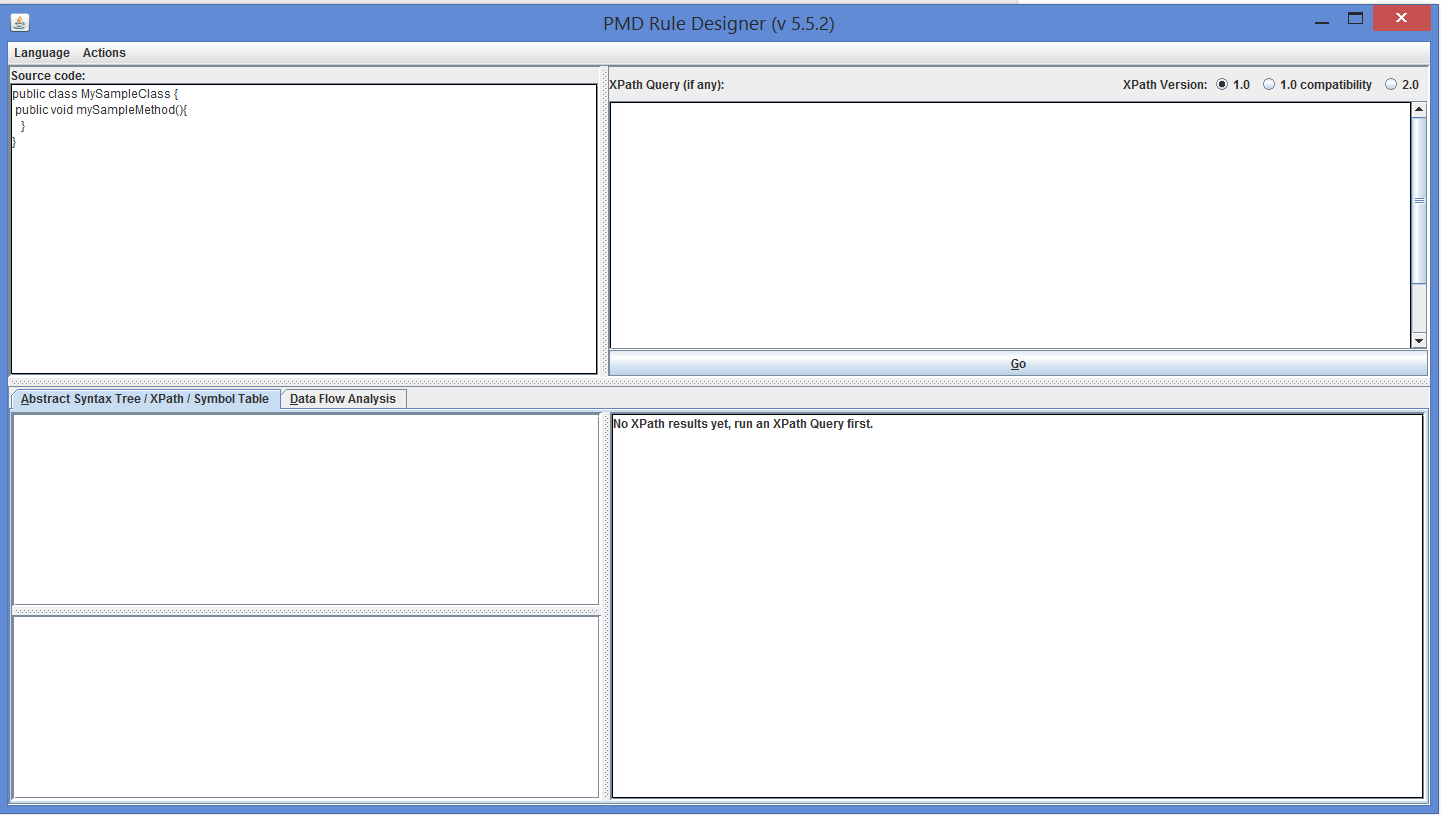Screen dimensions: 1441x815
Task: Click the XPath query scrollbar down arrow
Action: [x=1419, y=341]
